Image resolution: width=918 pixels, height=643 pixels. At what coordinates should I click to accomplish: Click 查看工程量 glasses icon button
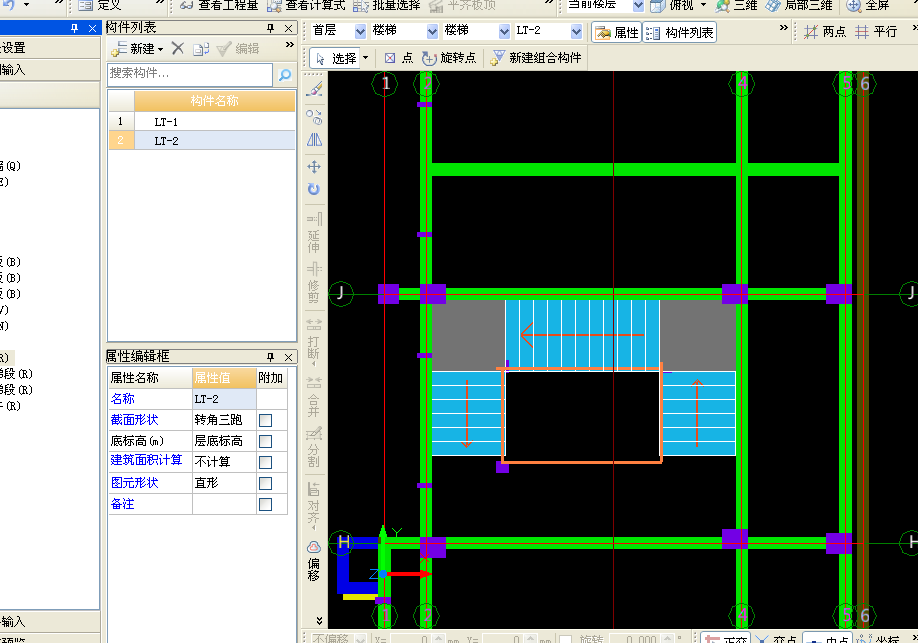pos(219,5)
